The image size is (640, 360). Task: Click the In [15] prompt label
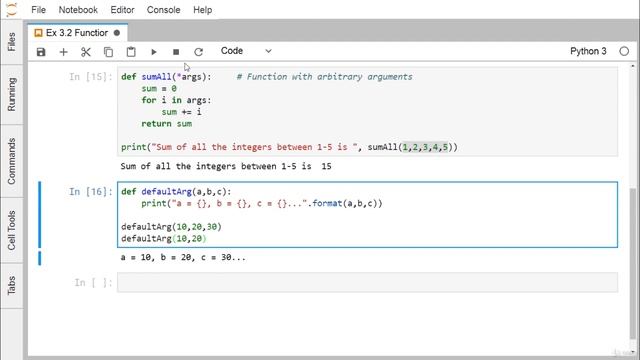click(90, 77)
